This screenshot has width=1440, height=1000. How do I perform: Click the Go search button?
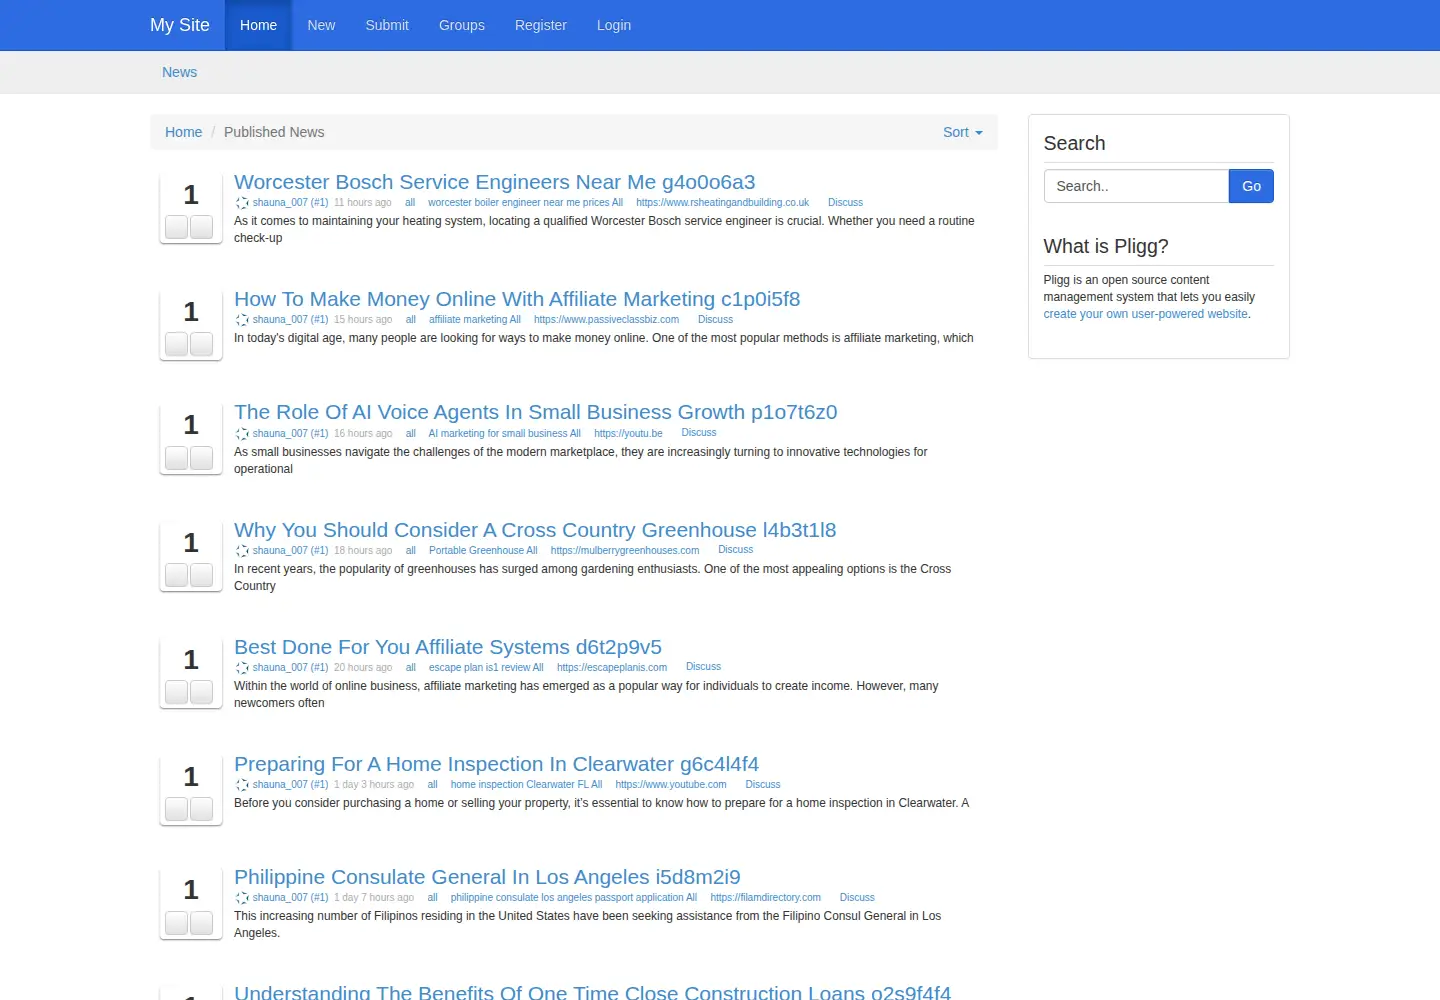click(1251, 186)
